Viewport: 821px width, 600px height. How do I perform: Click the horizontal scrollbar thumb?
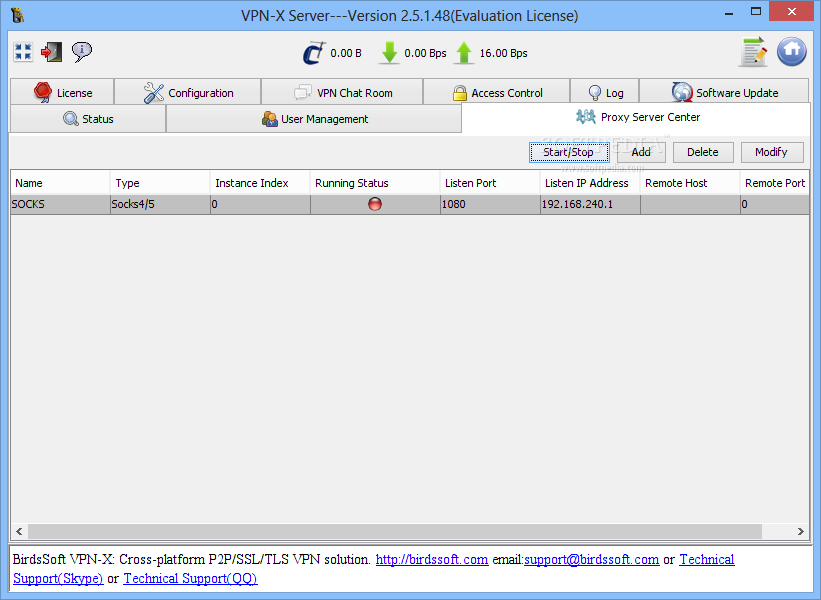point(395,531)
